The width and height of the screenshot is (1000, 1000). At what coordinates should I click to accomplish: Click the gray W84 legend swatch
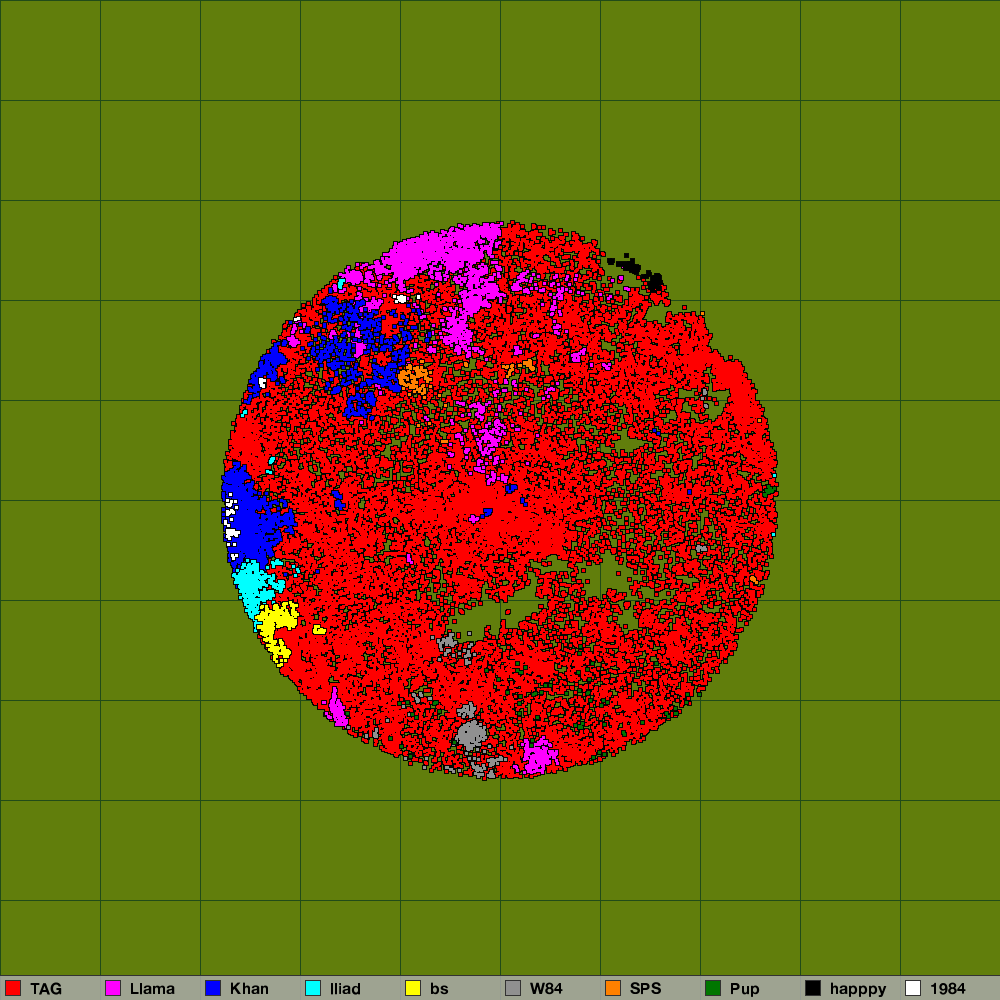coord(513,988)
